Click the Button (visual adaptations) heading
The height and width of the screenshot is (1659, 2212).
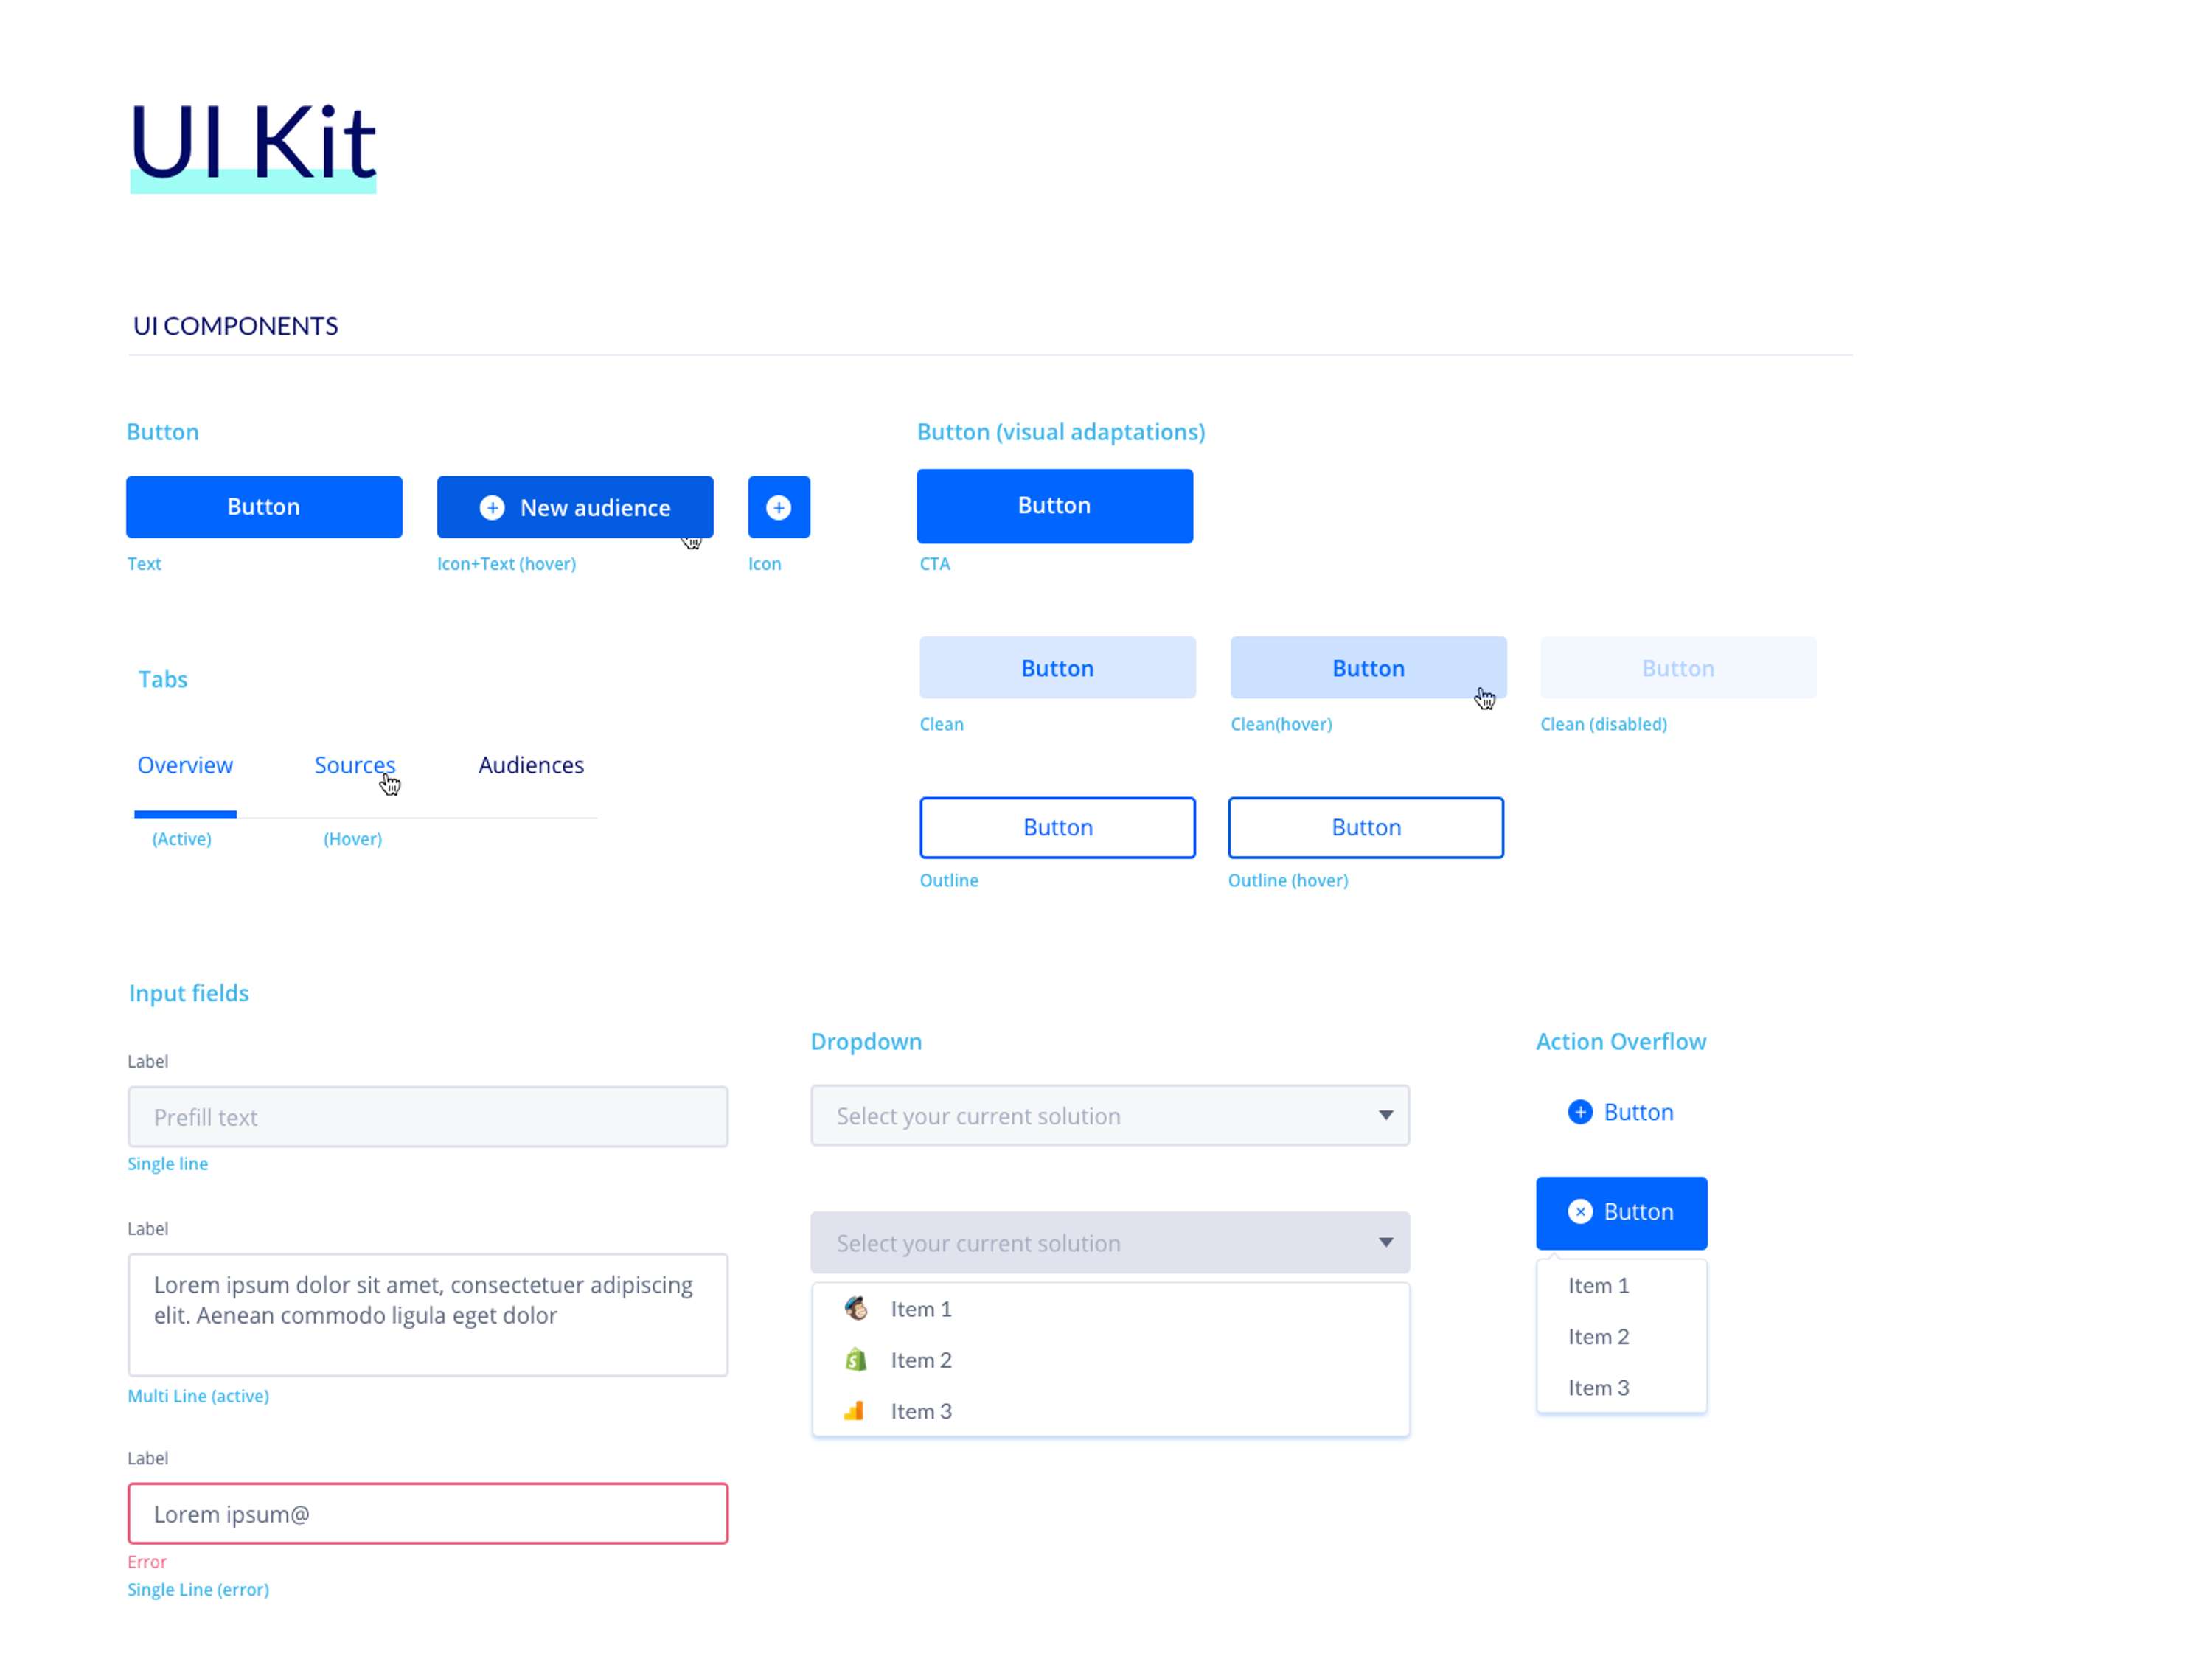(x=1061, y=432)
